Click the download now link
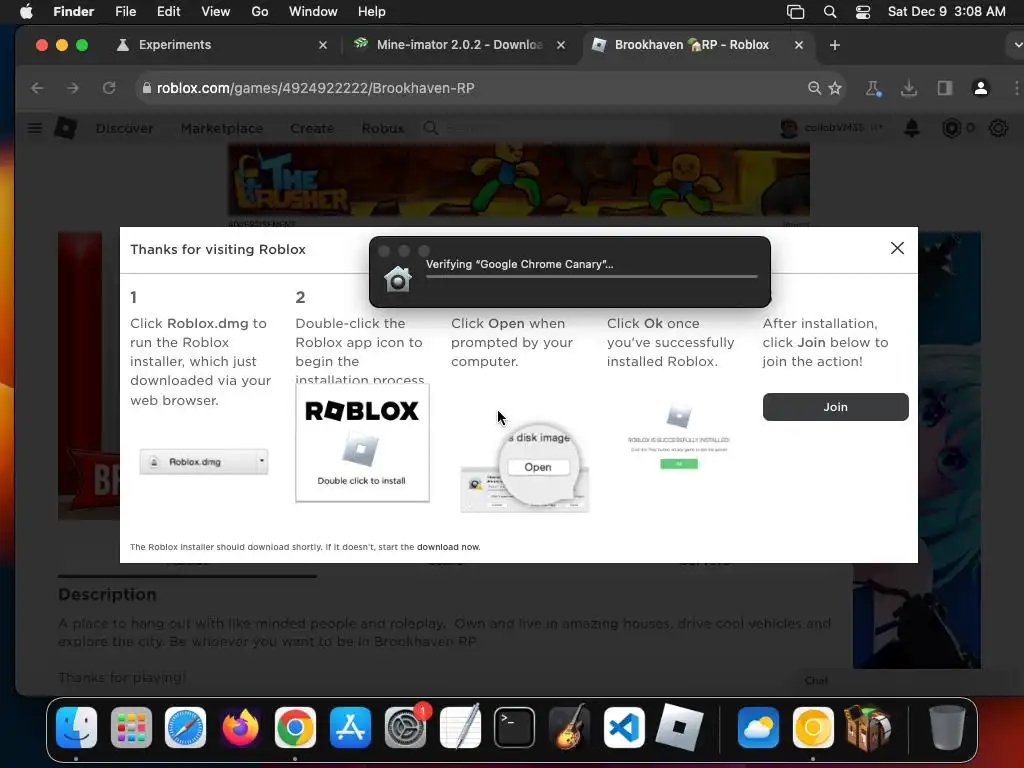The image size is (1024, 768). click(x=449, y=547)
